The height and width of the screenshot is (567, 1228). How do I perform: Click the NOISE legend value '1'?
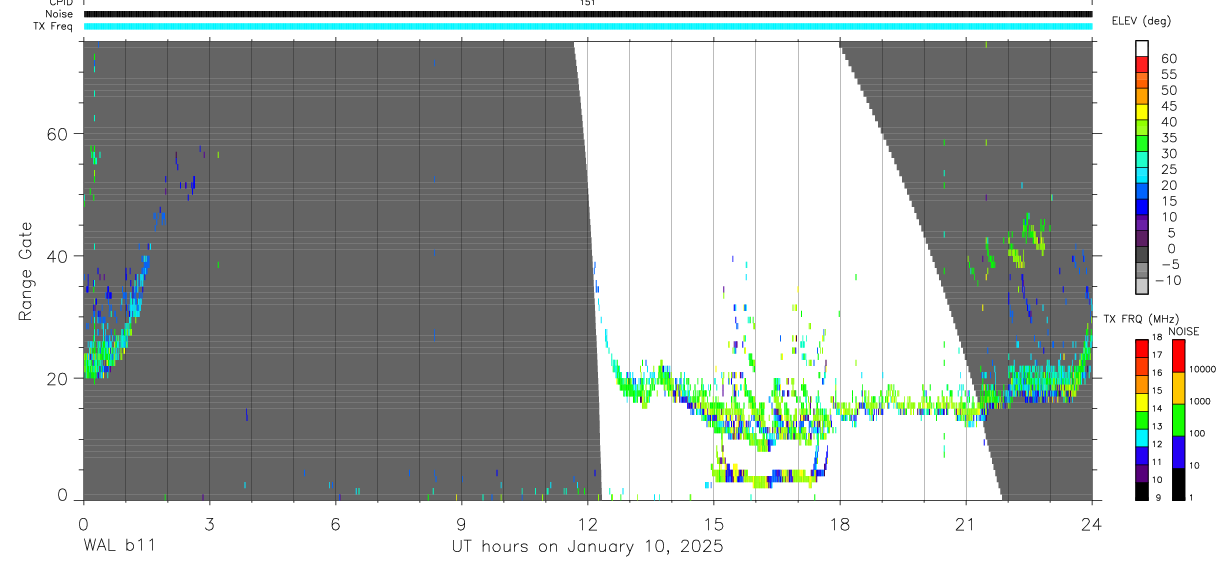pos(1191,498)
